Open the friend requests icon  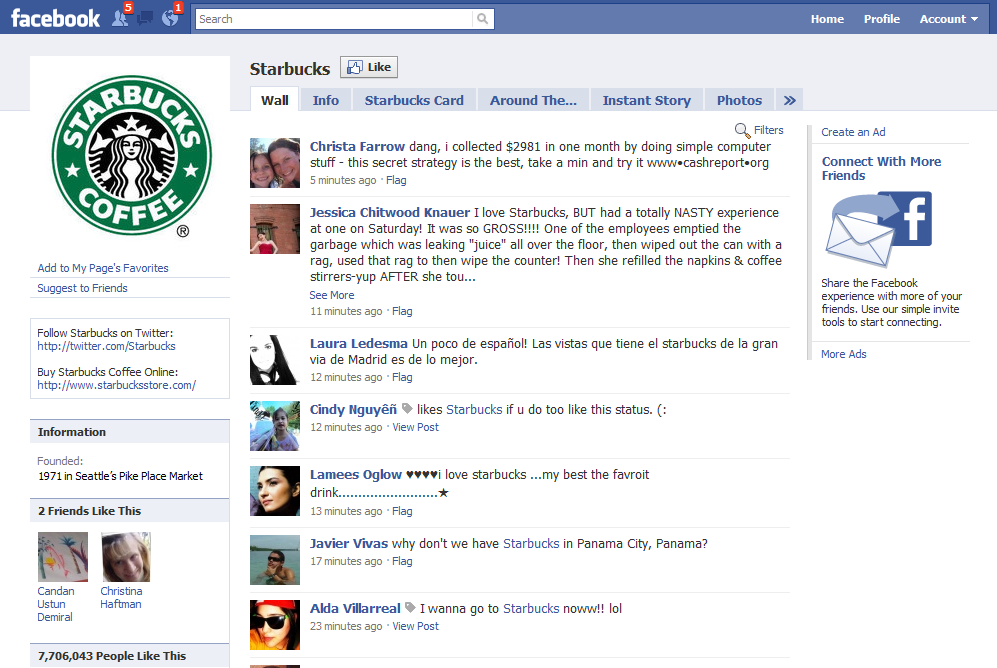[x=119, y=18]
